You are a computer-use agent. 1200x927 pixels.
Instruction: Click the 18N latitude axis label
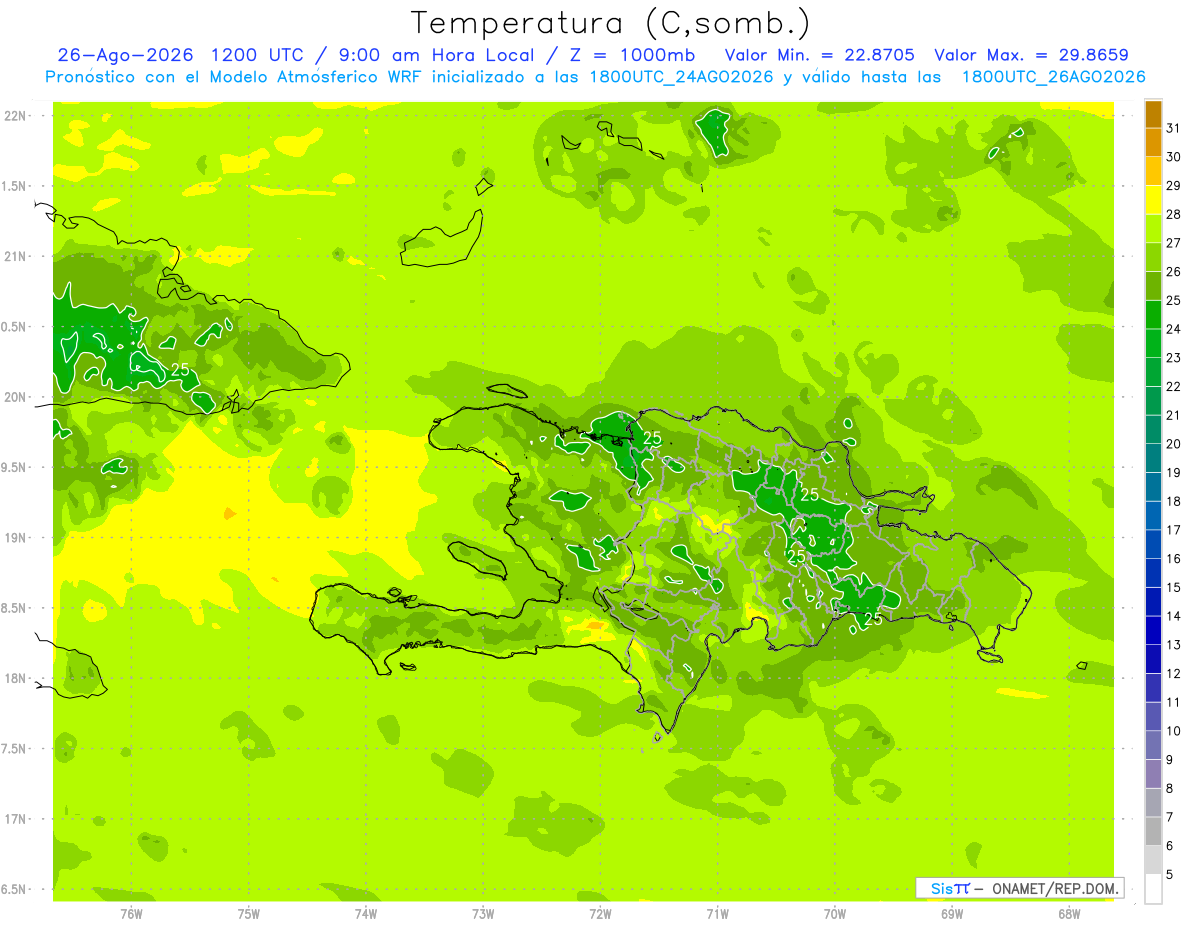click(x=16, y=678)
